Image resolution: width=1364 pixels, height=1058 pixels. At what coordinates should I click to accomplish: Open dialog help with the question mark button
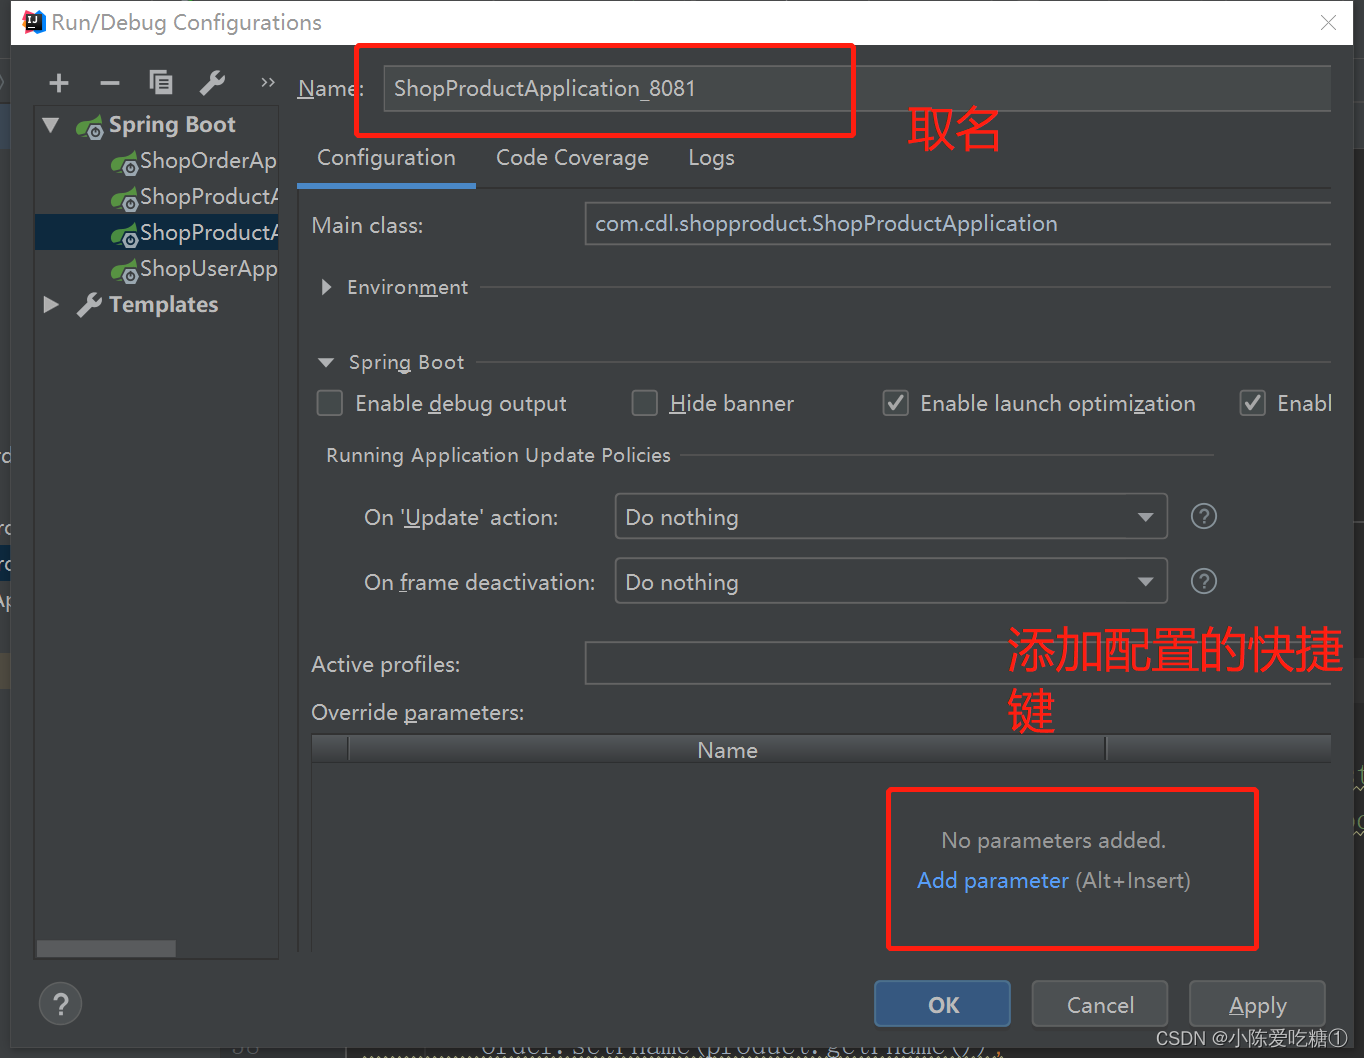point(61,1004)
